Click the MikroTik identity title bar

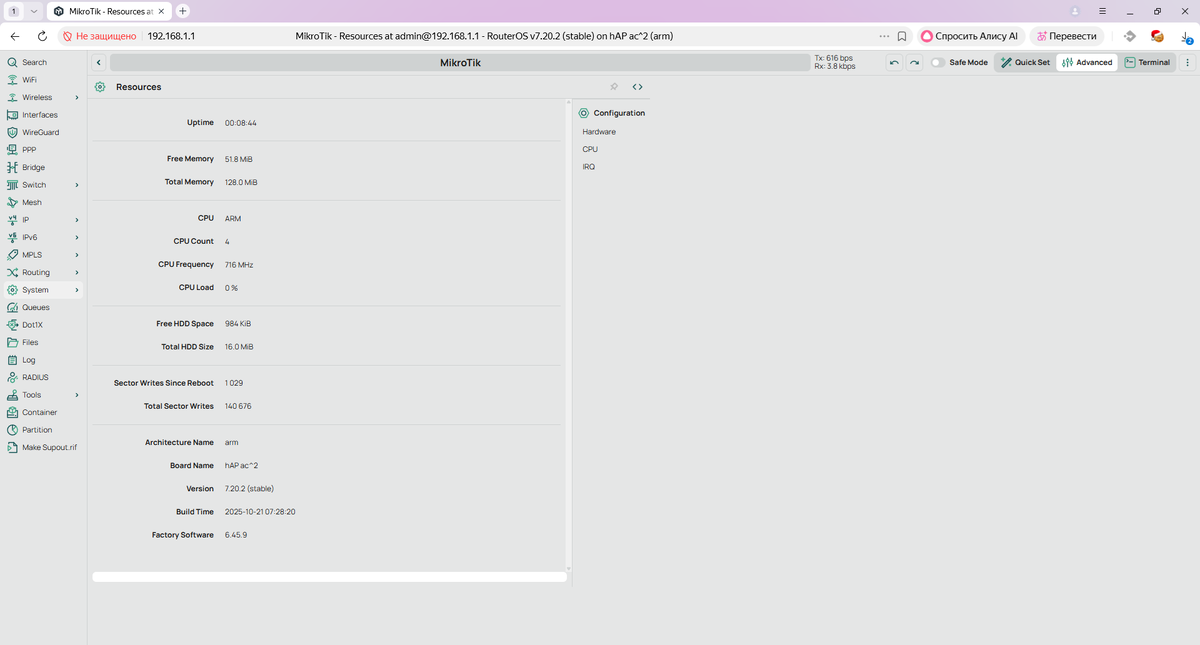coord(460,62)
